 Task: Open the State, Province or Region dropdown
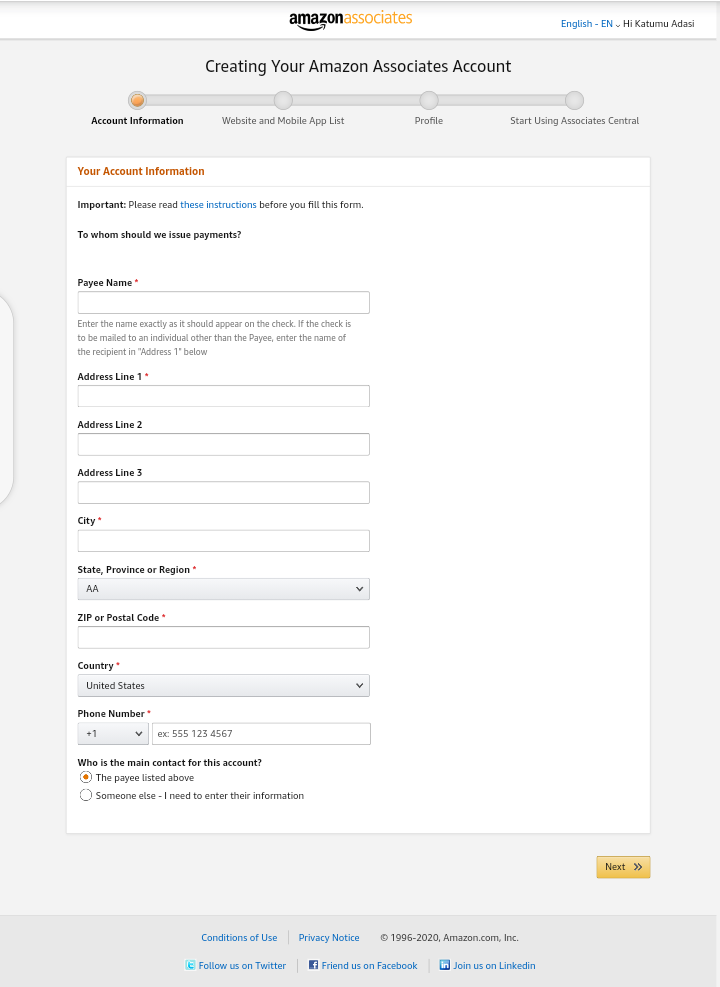(x=223, y=589)
